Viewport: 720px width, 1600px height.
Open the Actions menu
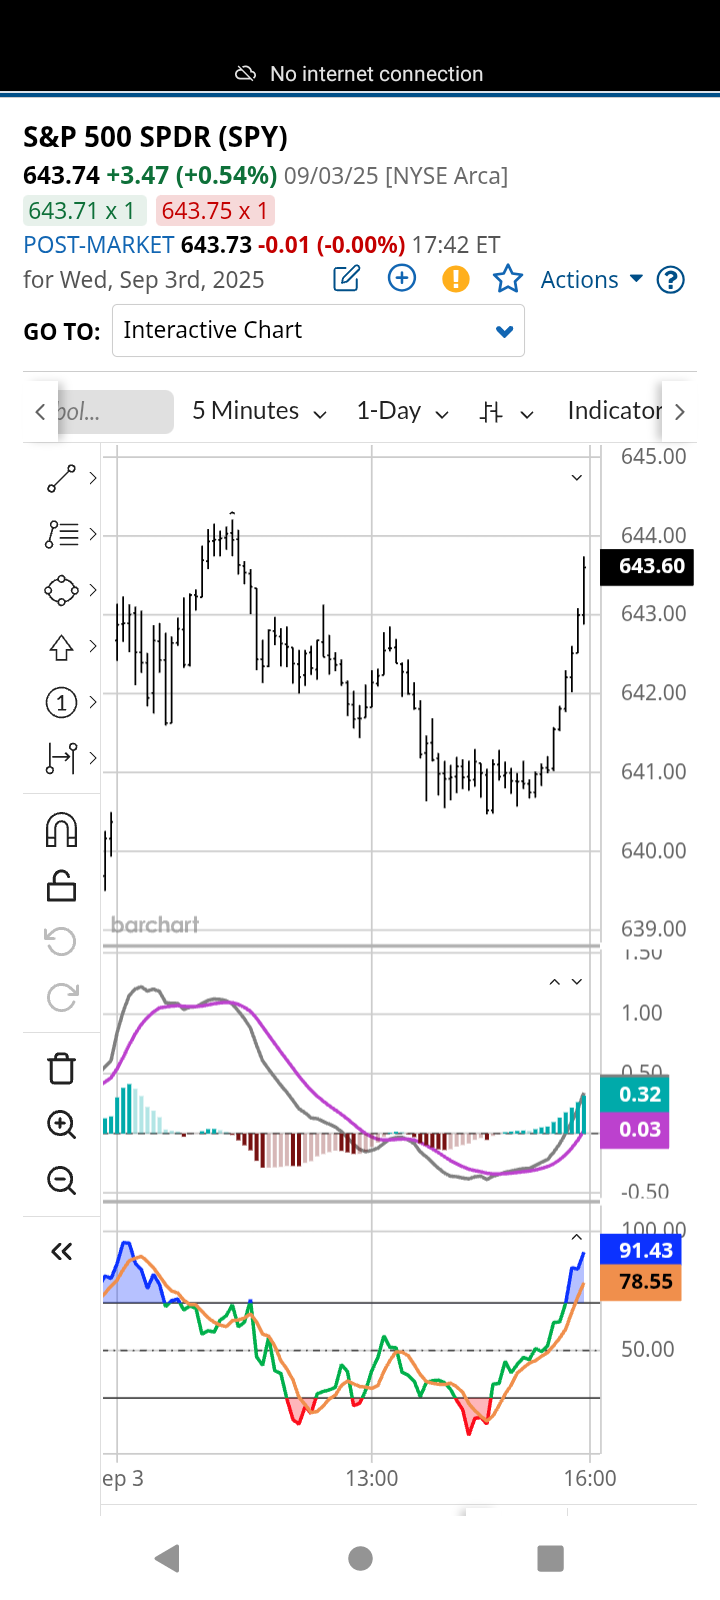[x=591, y=280]
